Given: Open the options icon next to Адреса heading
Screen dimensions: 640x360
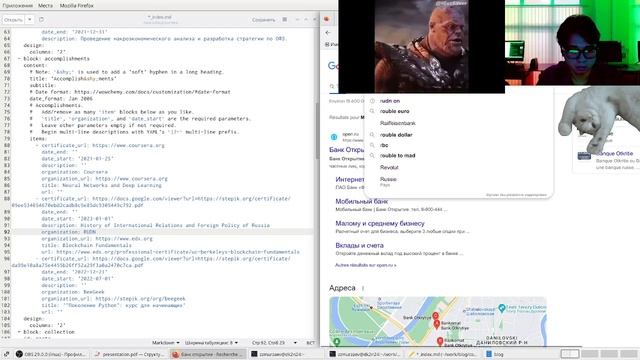Looking at the screenshot, I should coord(363,288).
